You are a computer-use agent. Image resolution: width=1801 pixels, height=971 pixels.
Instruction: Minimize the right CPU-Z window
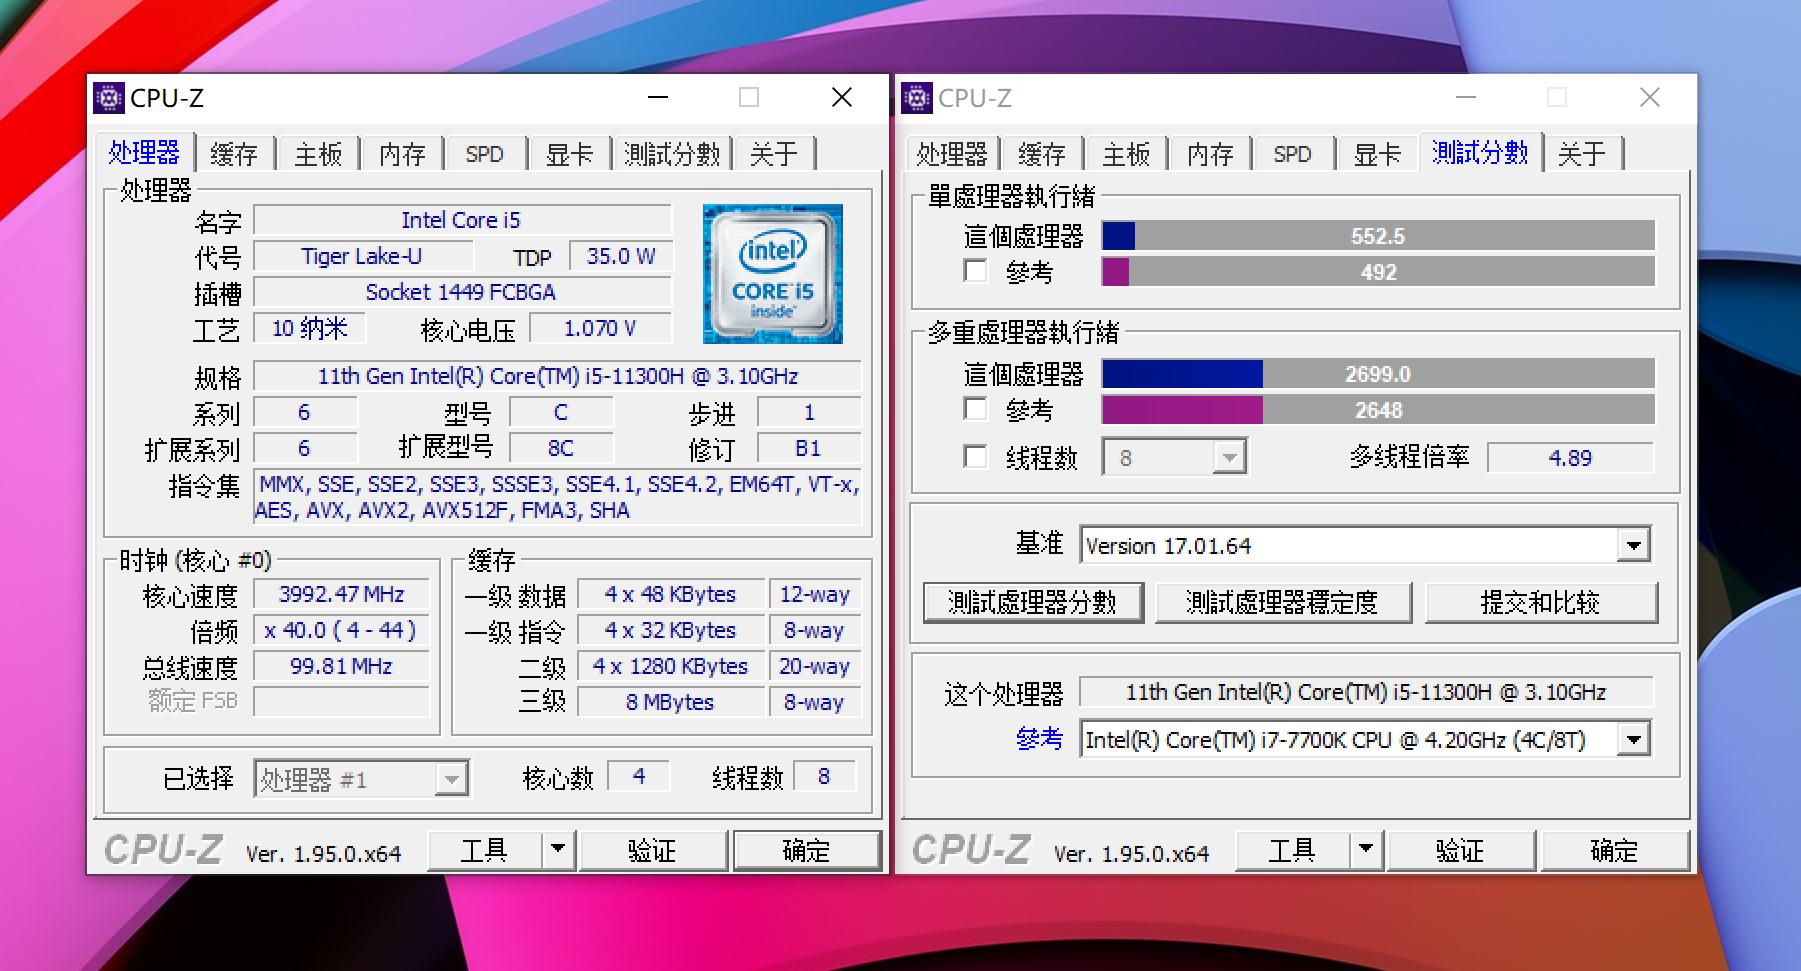tap(1466, 97)
